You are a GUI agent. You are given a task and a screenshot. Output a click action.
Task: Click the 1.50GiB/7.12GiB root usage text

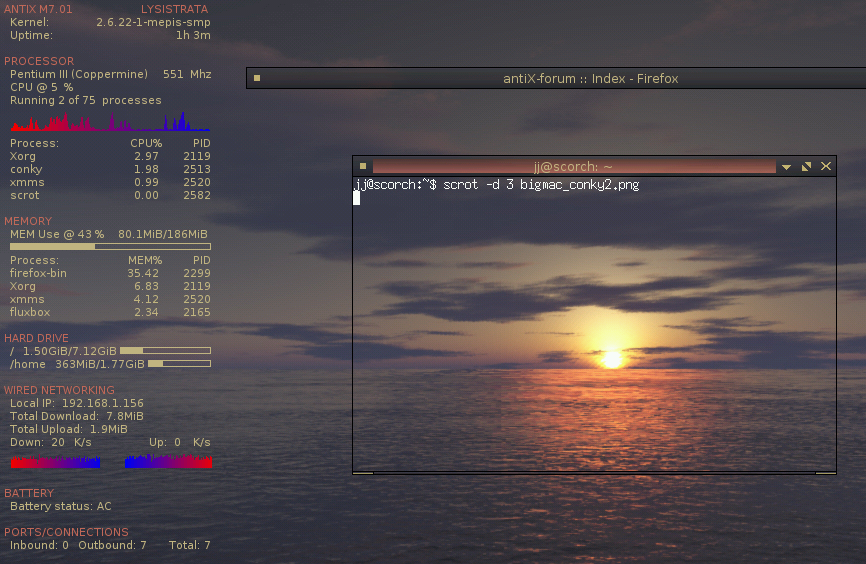tap(70, 351)
